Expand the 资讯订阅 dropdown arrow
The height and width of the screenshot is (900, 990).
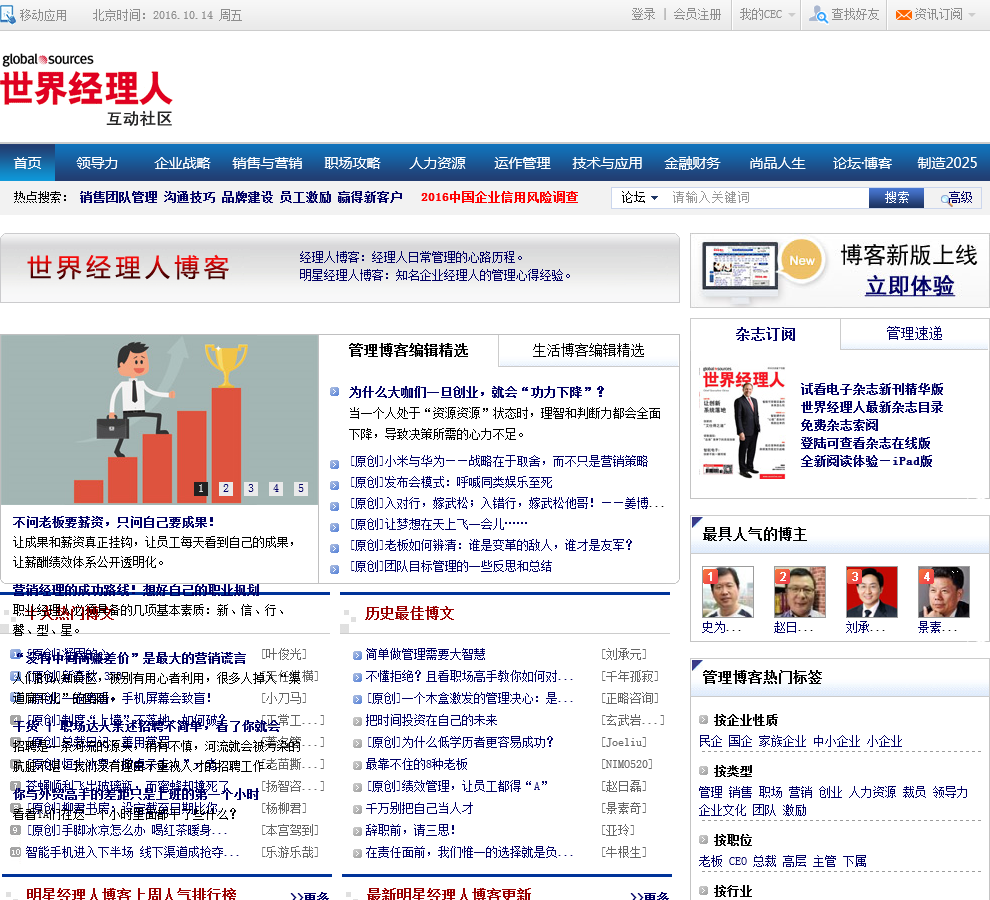click(972, 15)
